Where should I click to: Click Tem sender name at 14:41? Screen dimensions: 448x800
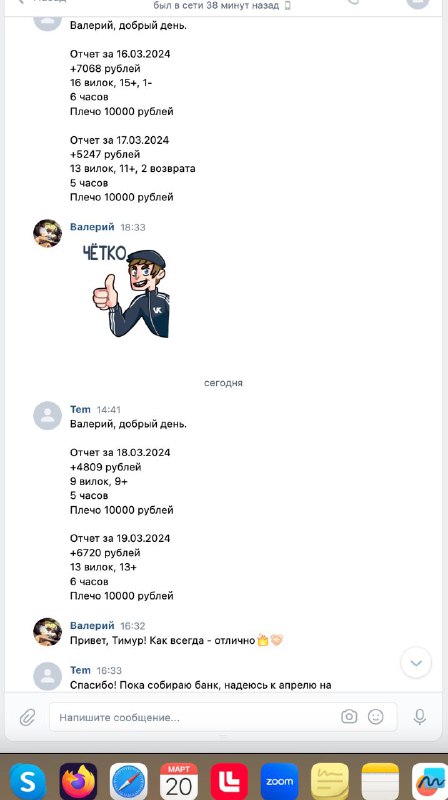[x=80, y=409]
